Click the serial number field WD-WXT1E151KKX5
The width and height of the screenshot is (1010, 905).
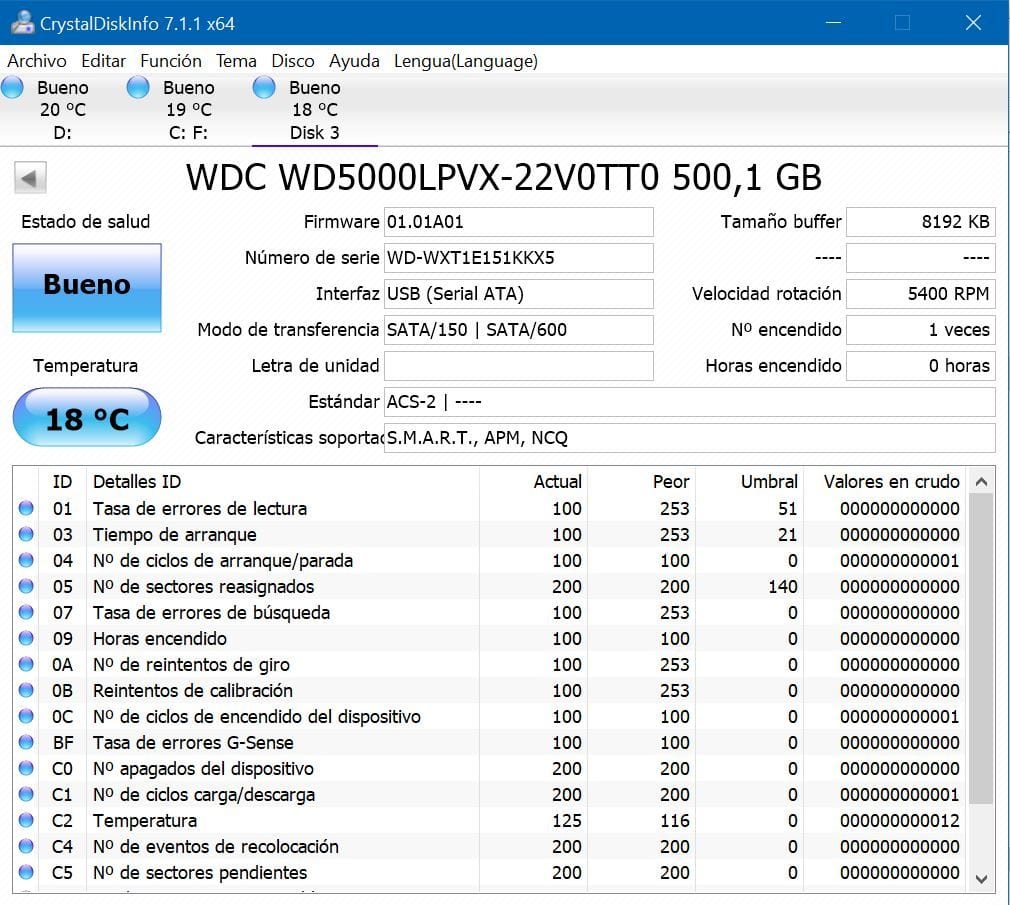point(519,258)
